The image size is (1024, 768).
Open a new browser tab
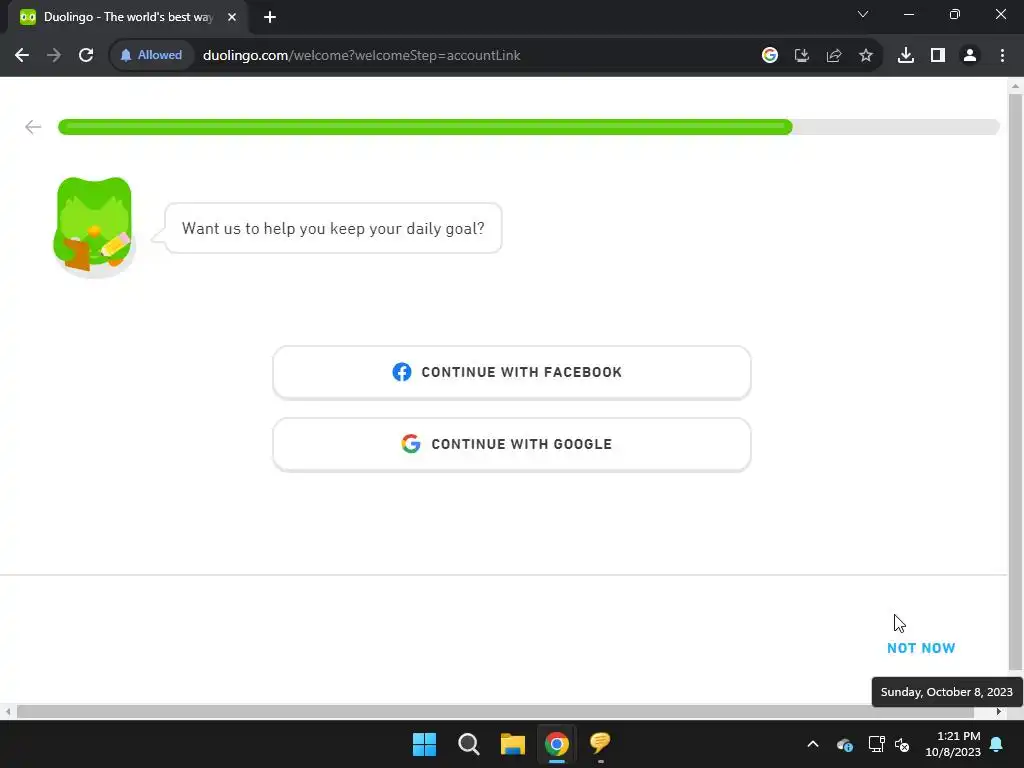coord(270,17)
